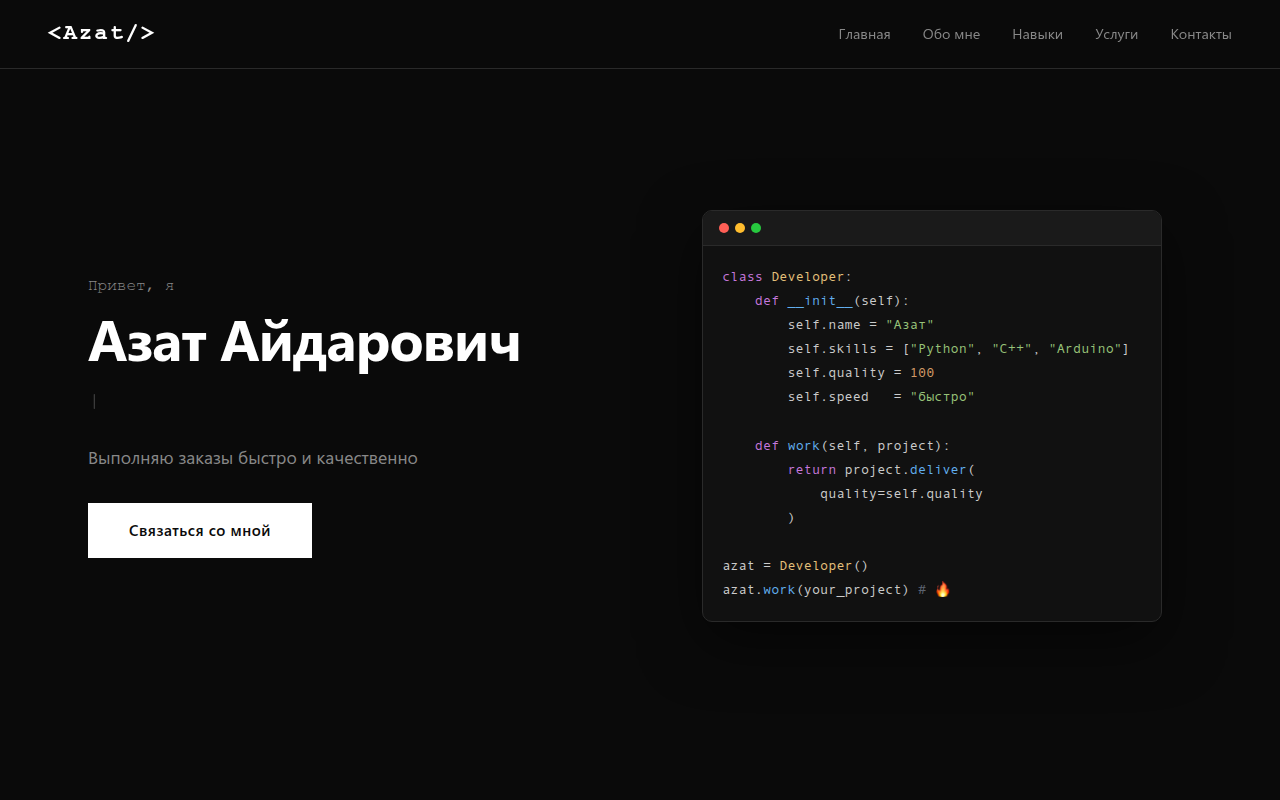
Task: Click the Привет, я greeting text
Action: pyautogui.click(x=131, y=286)
